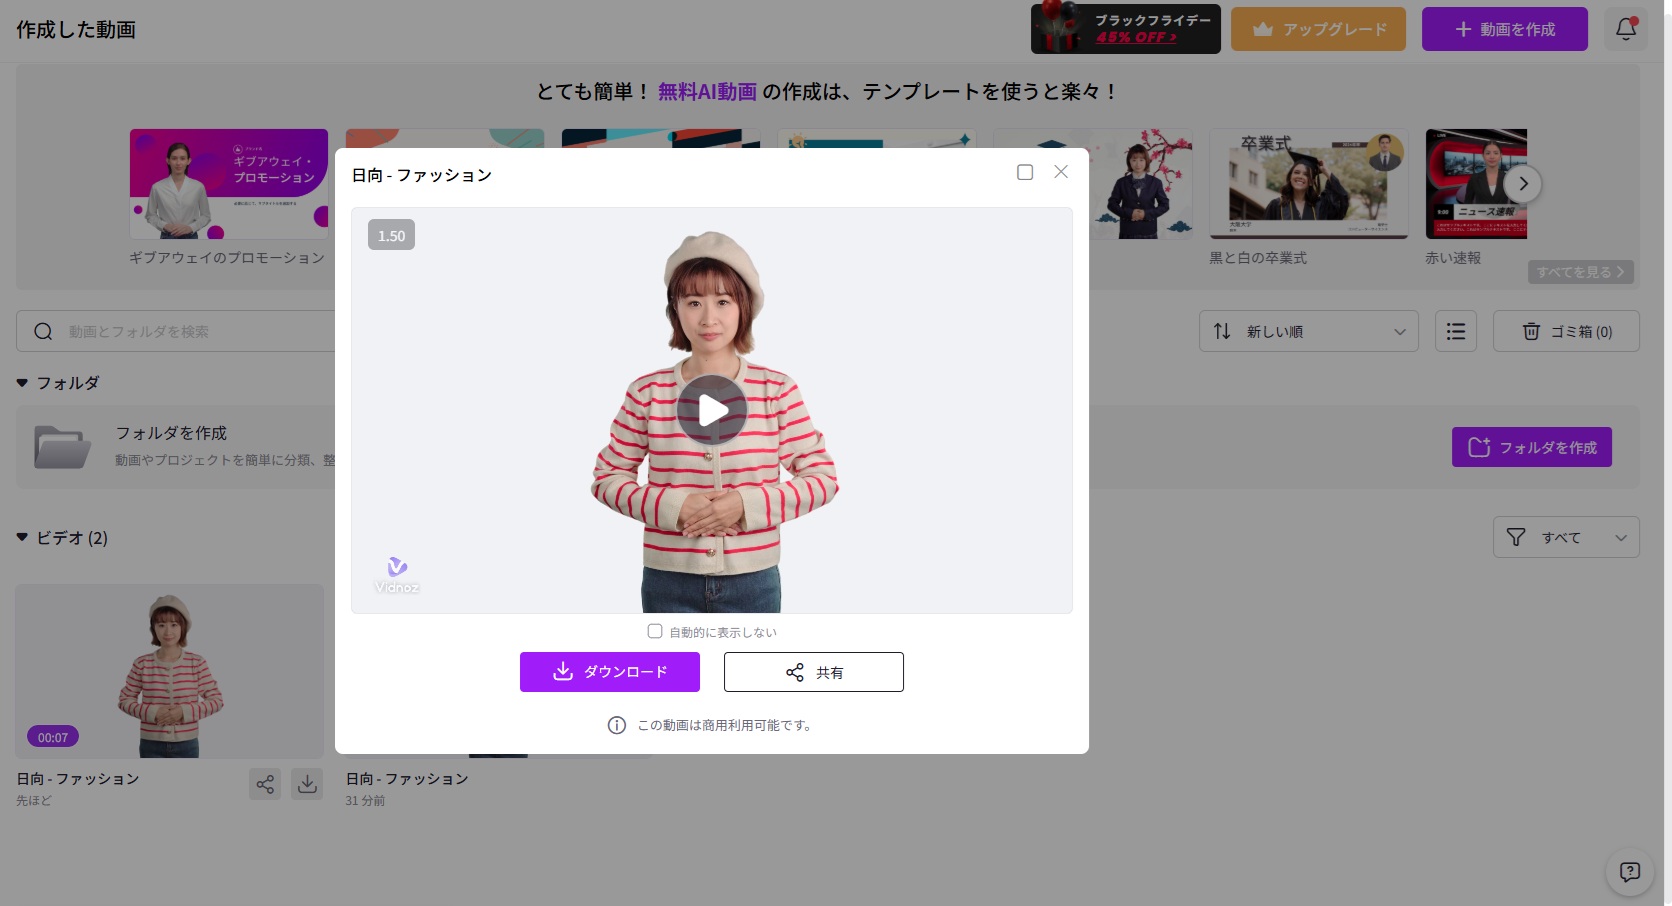
Task: Open the ギブアウェイのプロモーション template thumbnail
Action: coord(229,184)
